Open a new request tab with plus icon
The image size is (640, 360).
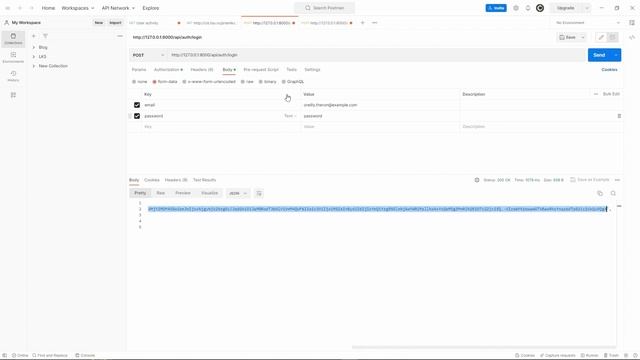pyautogui.click(x=362, y=23)
